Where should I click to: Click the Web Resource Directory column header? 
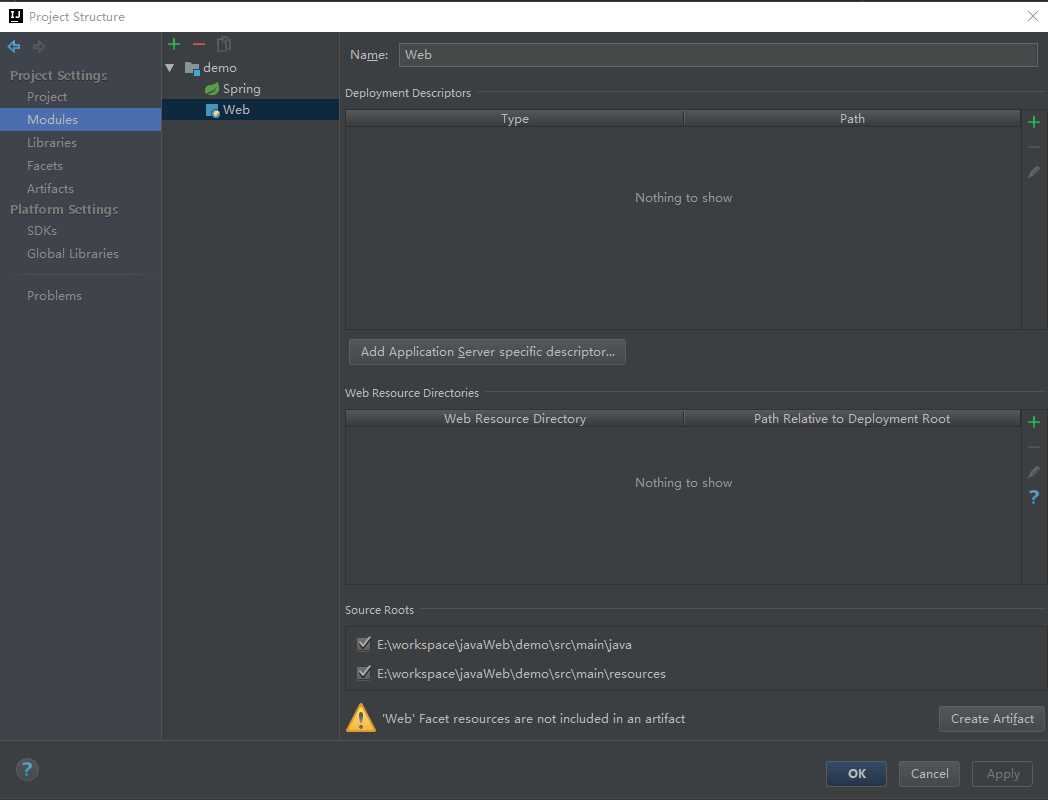pos(515,418)
